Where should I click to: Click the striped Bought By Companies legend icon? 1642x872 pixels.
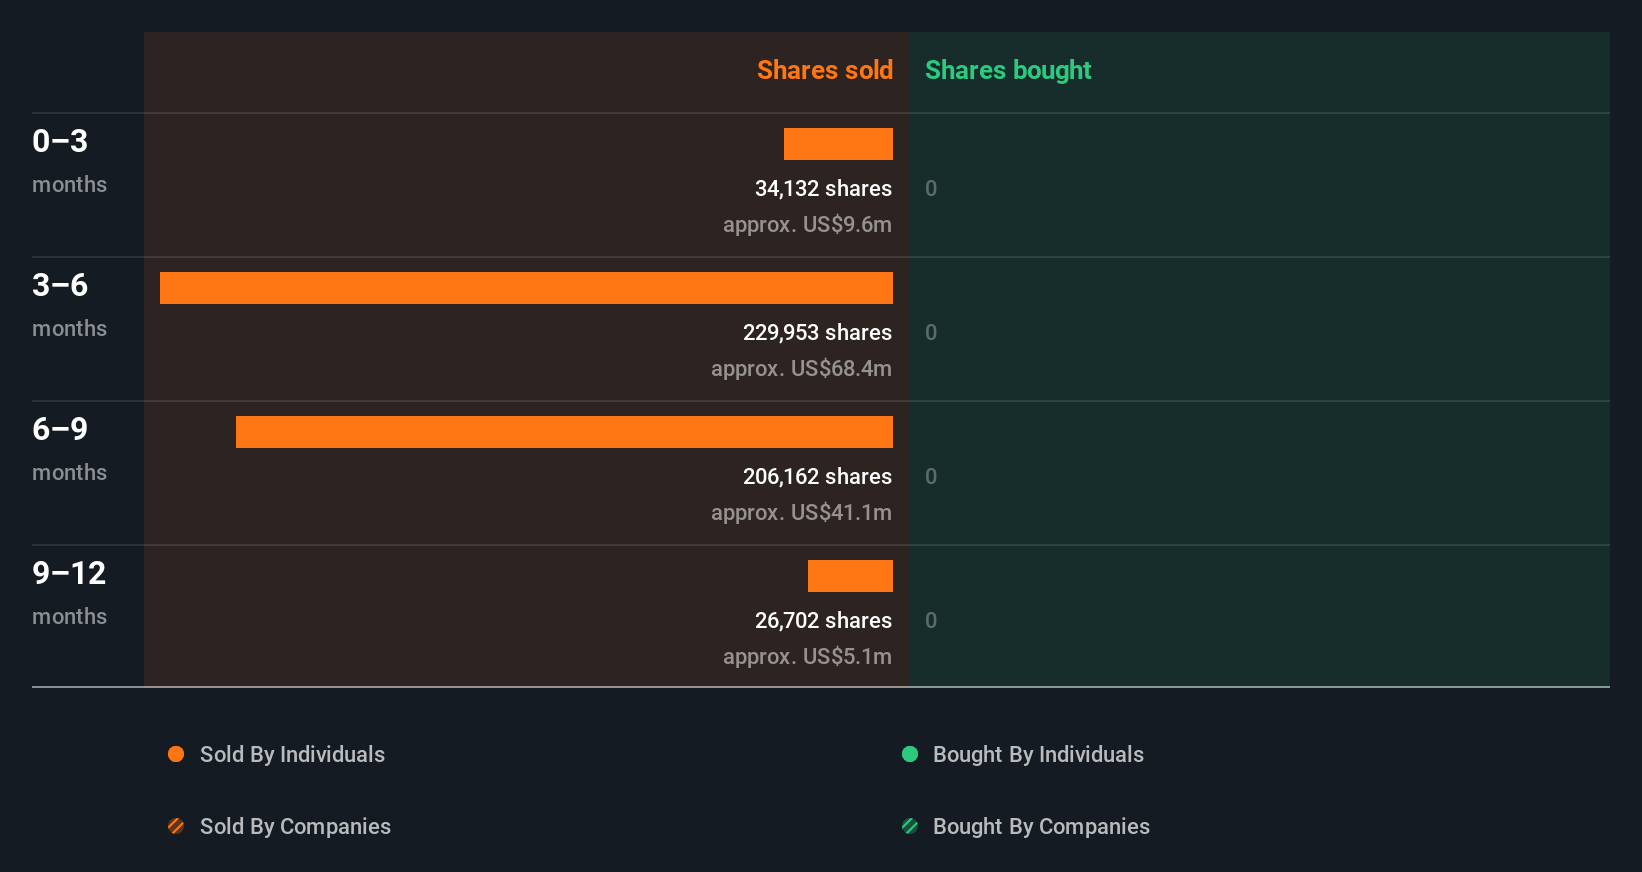click(910, 826)
